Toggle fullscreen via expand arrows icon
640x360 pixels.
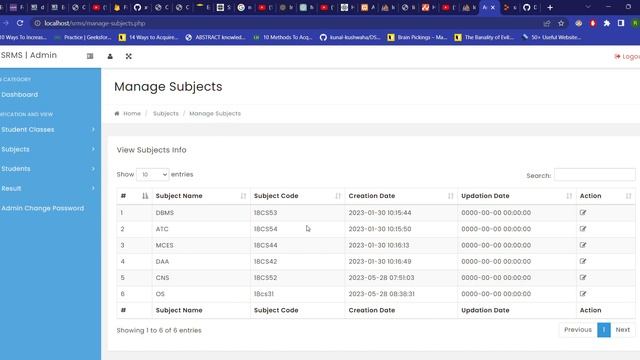tap(129, 56)
